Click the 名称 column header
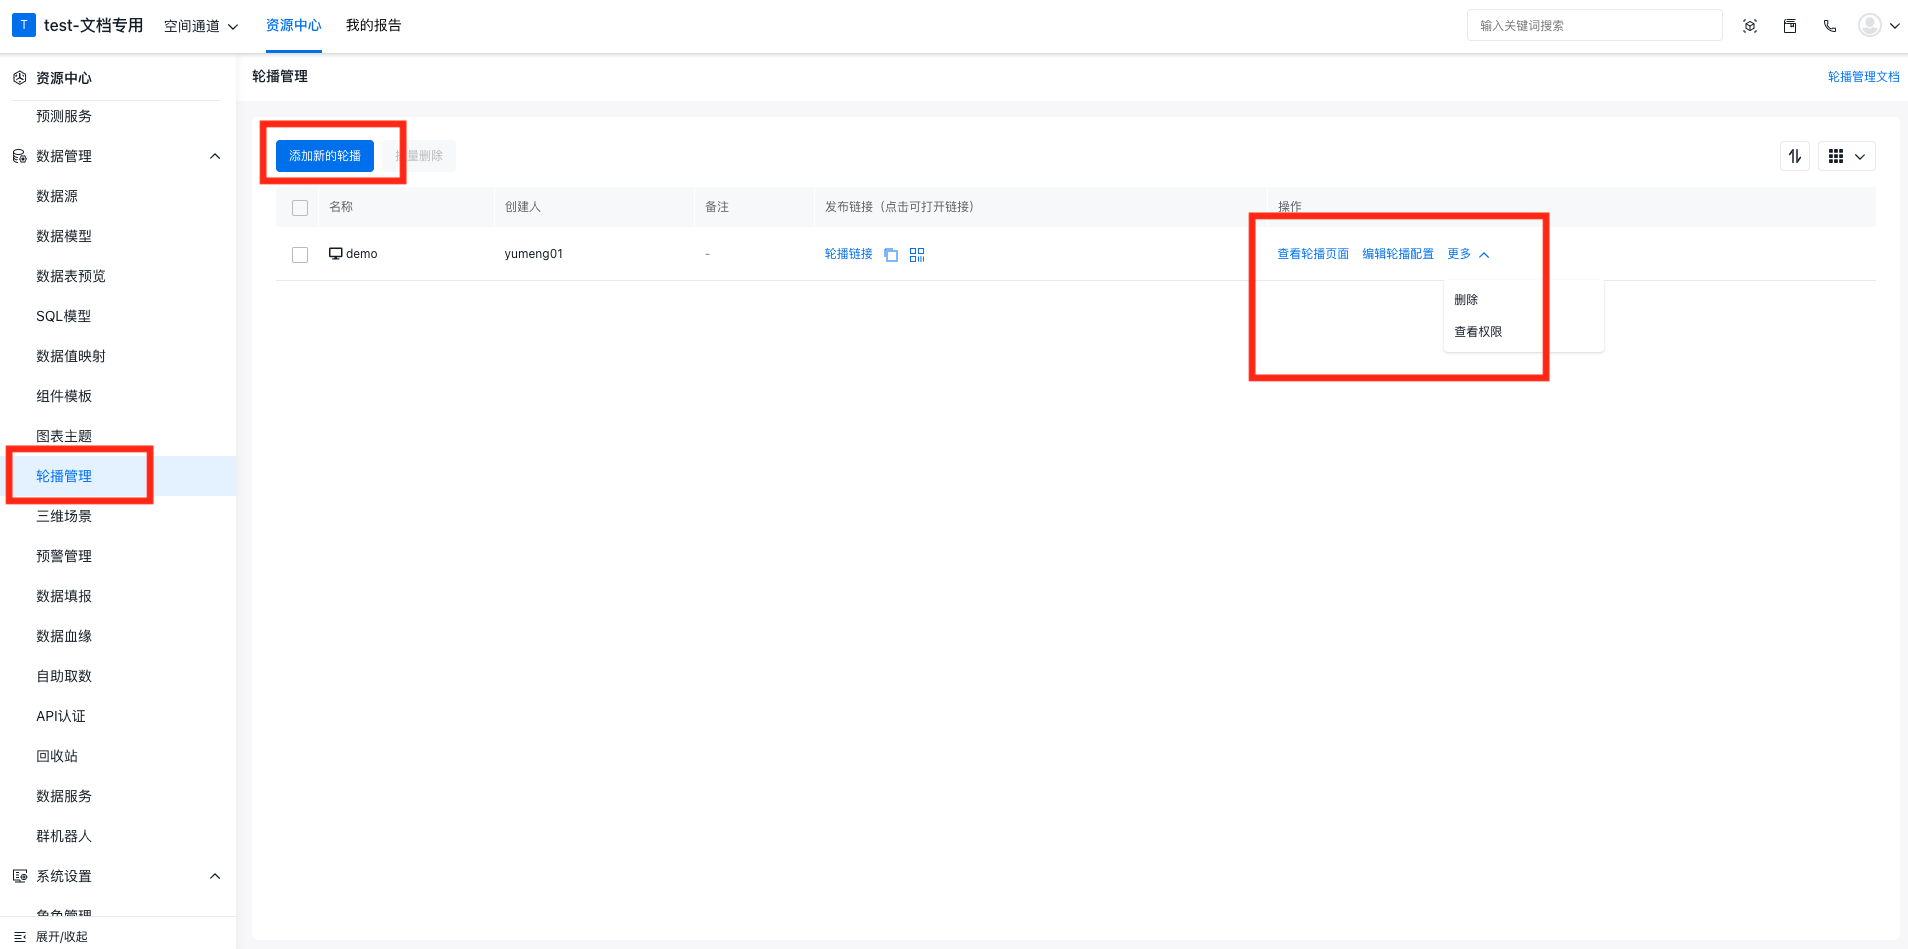 point(341,207)
